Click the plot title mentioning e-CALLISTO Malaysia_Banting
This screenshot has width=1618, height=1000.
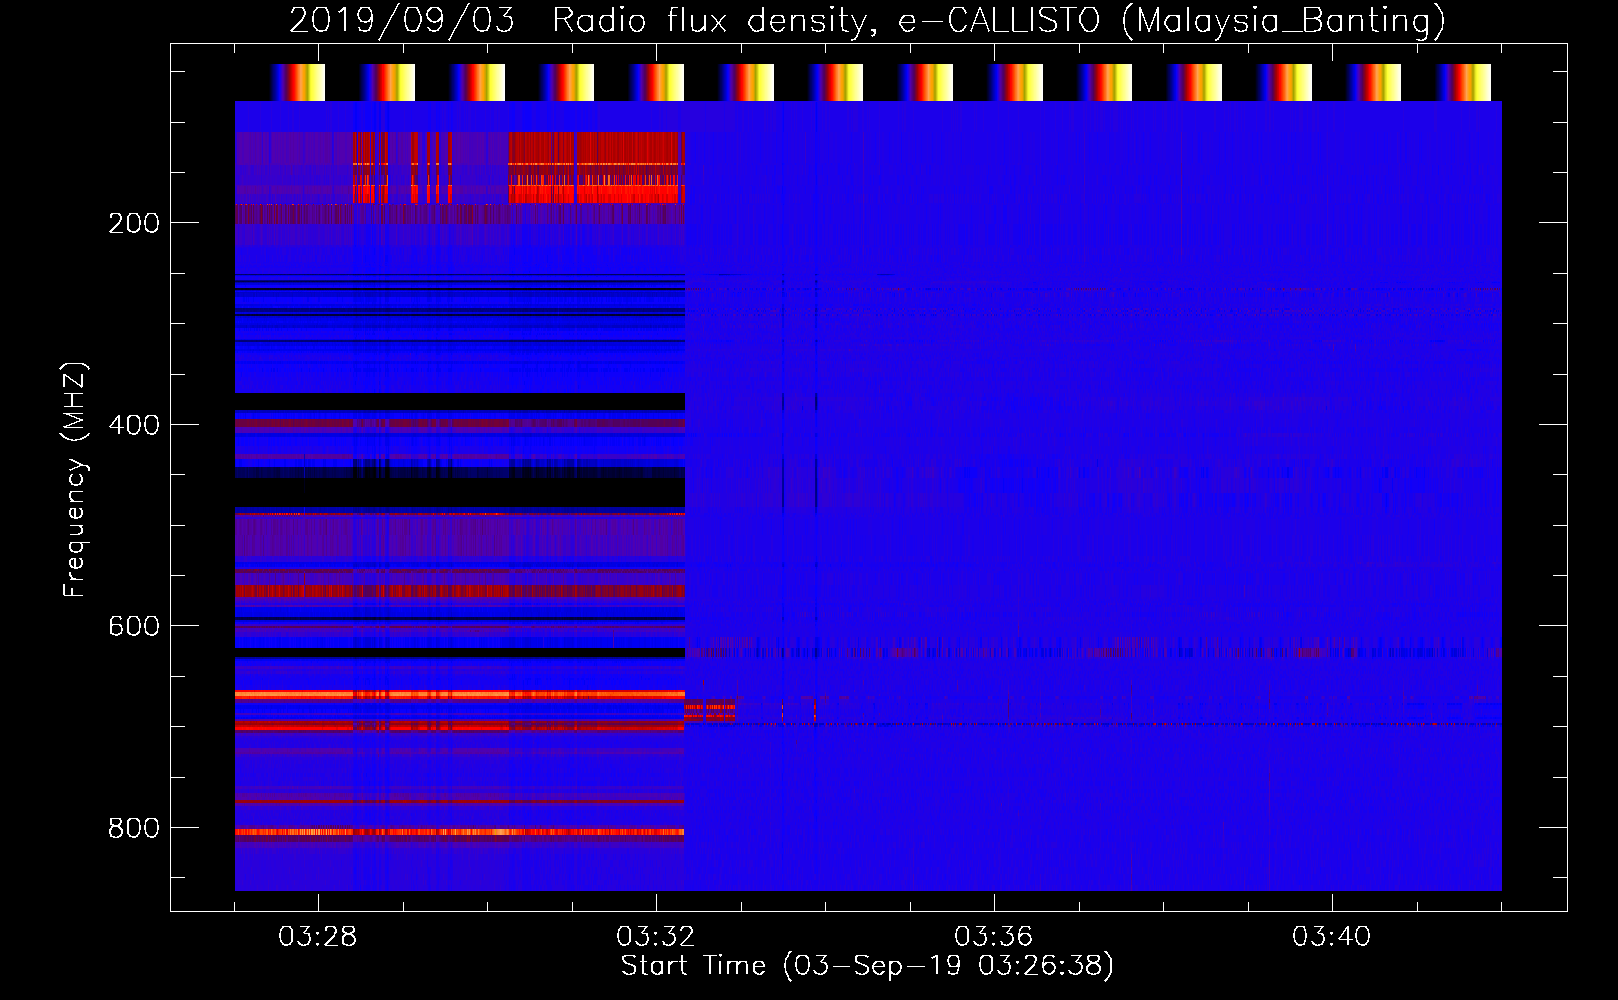(867, 20)
